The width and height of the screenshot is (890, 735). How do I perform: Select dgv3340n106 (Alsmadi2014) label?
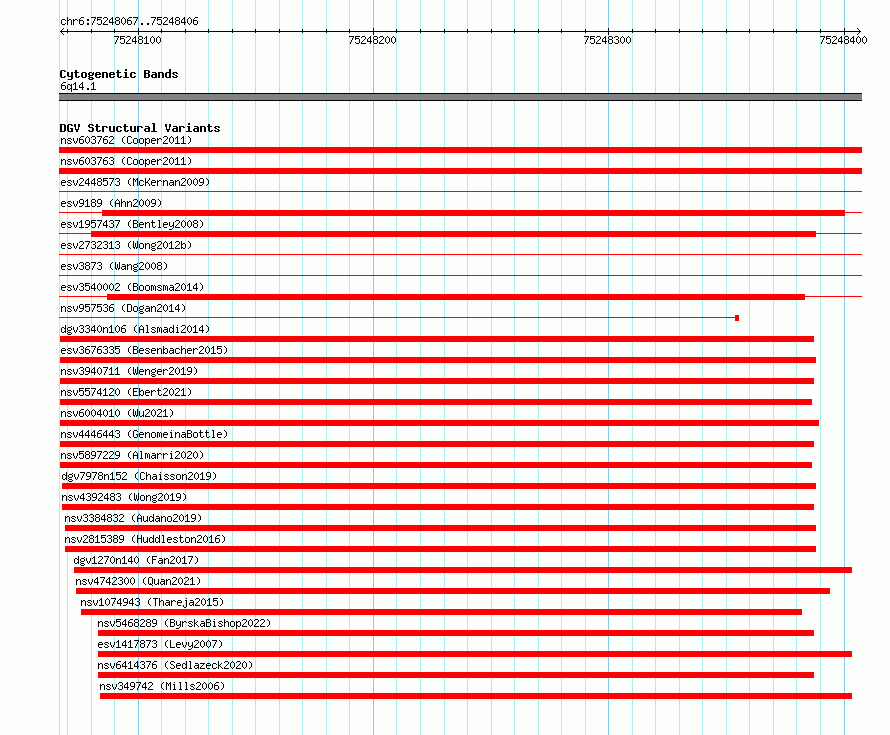pyautogui.click(x=135, y=329)
